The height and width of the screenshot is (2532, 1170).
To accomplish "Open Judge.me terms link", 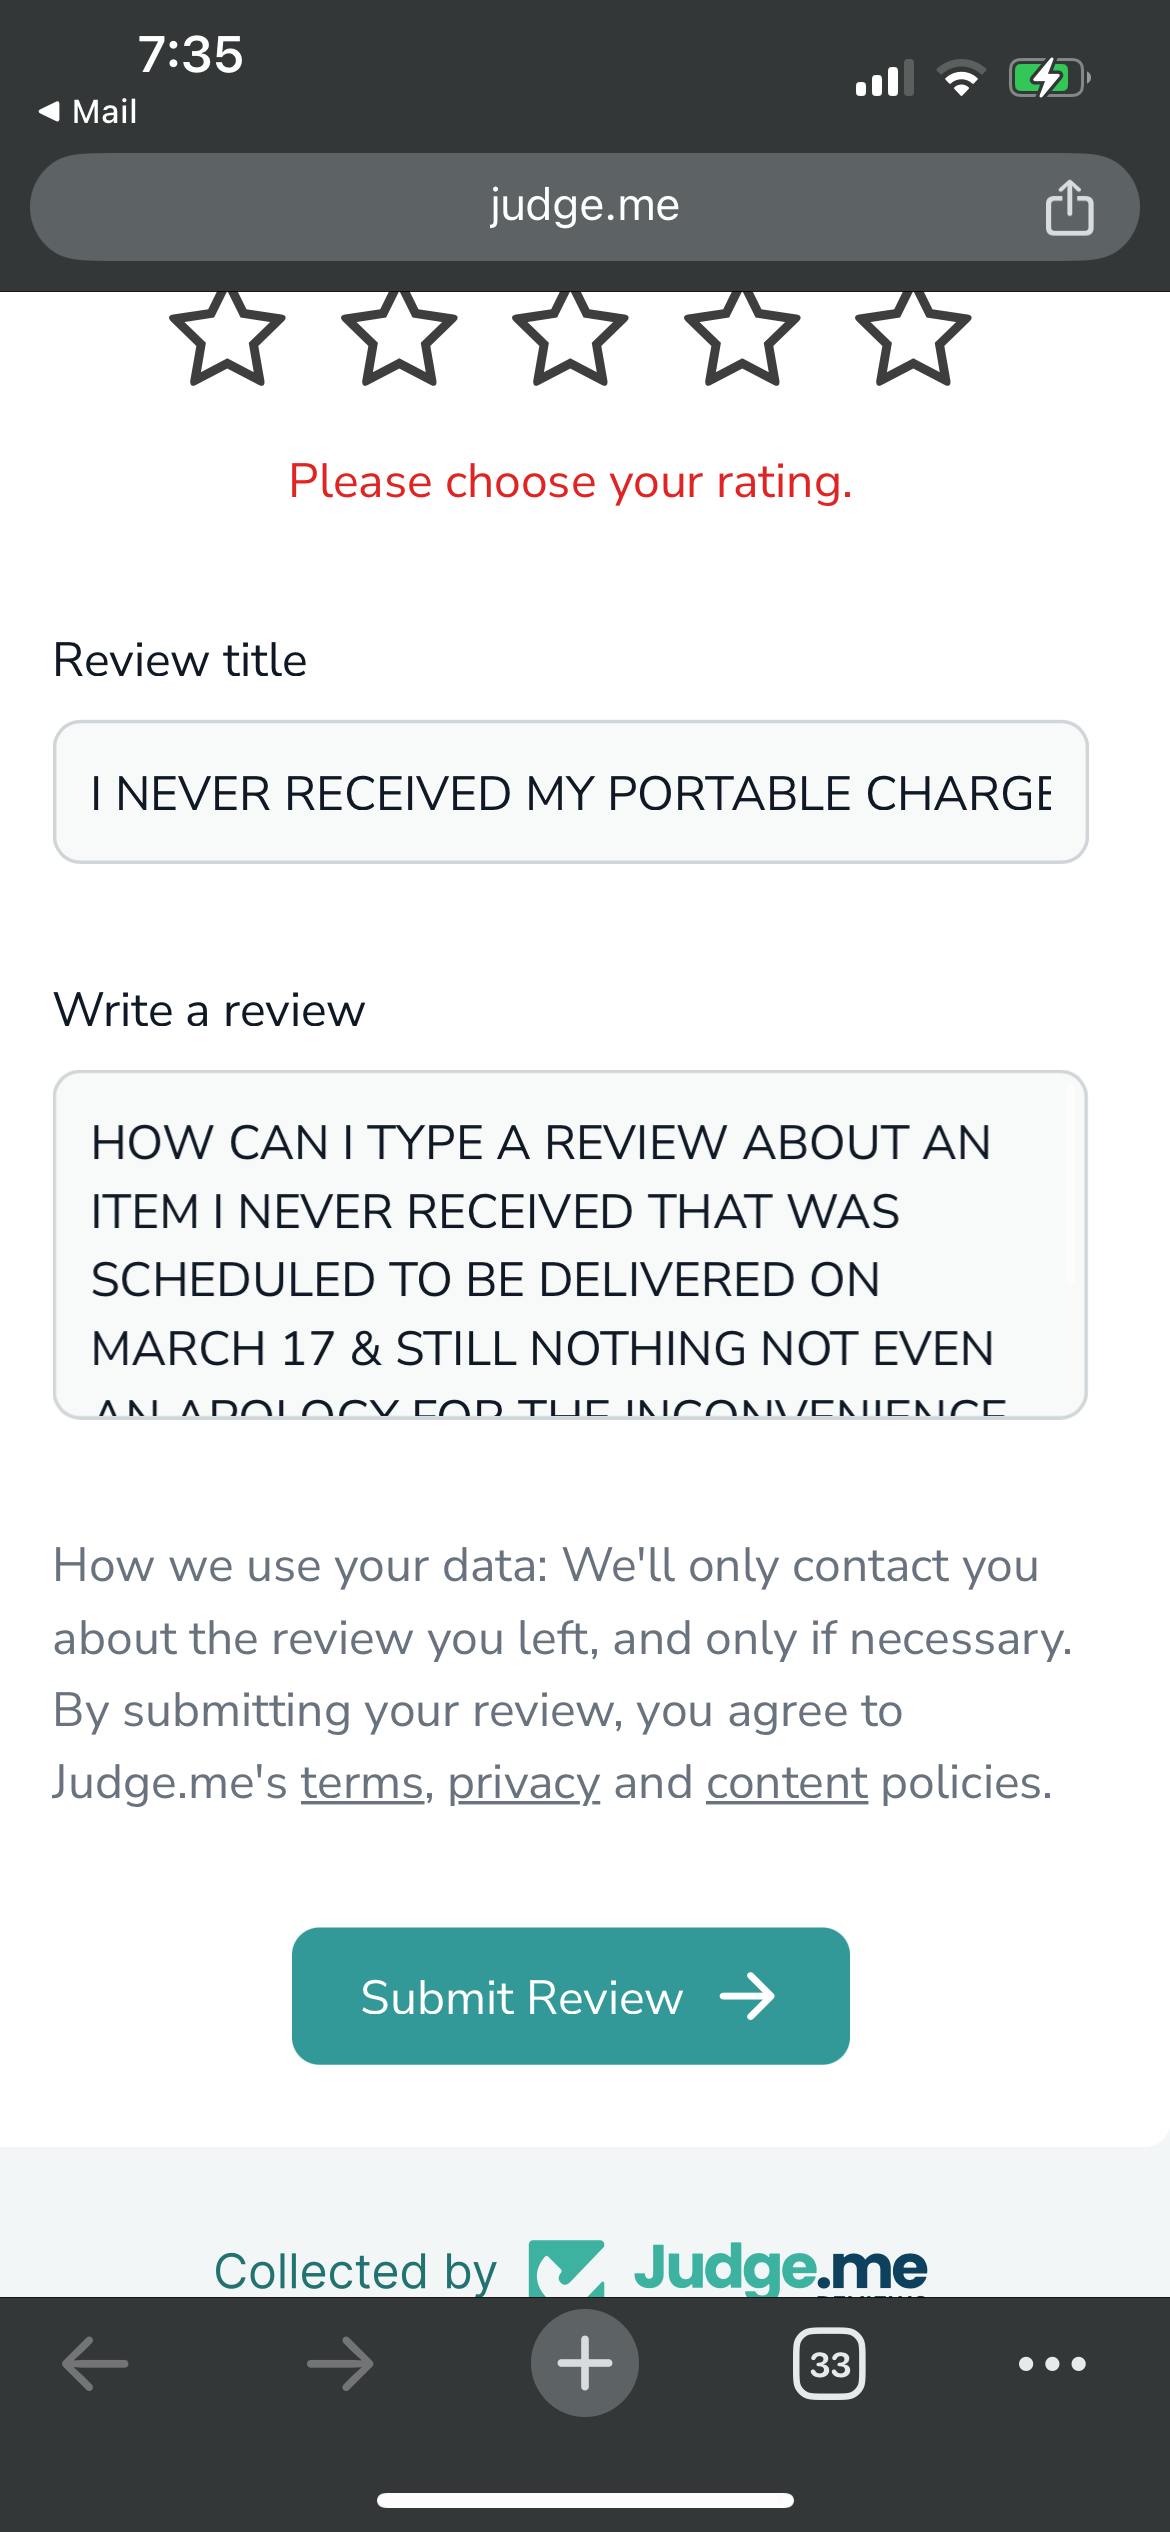I will tap(362, 1783).
